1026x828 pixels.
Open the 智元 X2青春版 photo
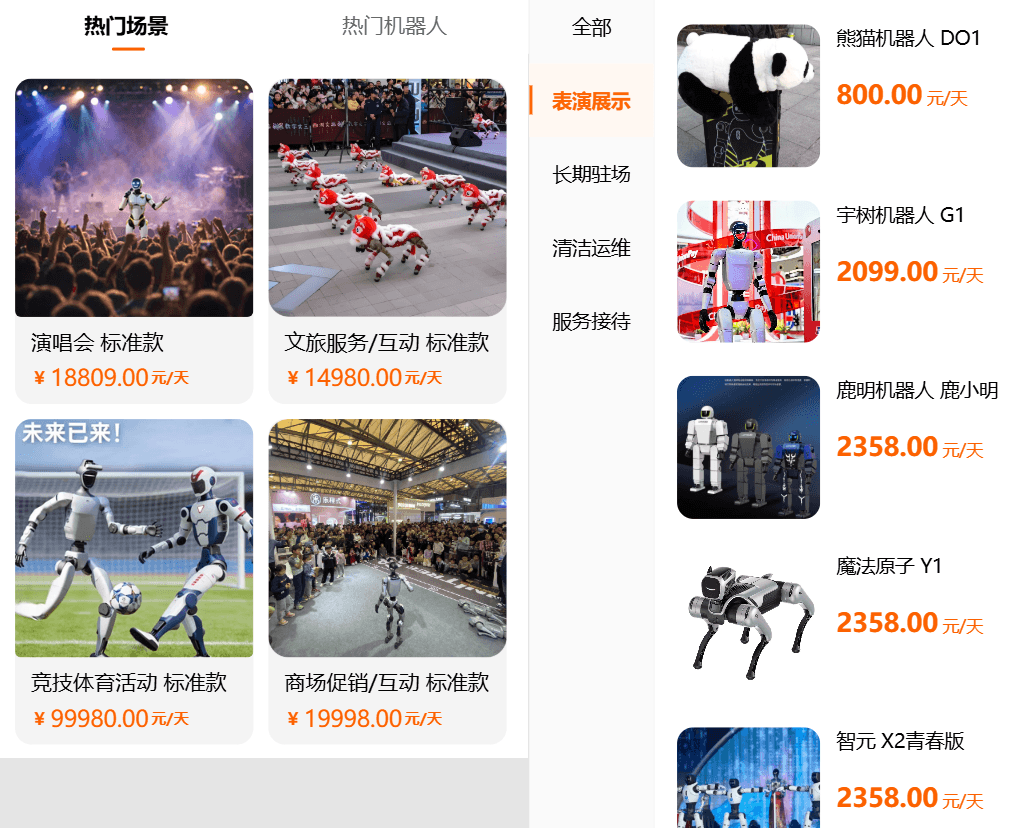(749, 778)
